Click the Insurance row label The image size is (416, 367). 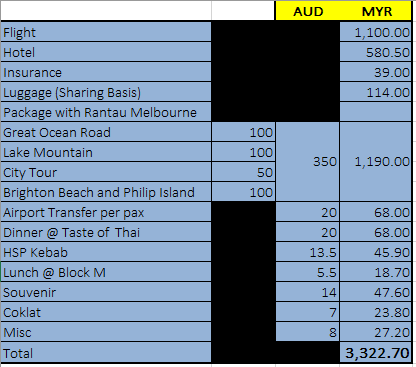click(x=106, y=72)
